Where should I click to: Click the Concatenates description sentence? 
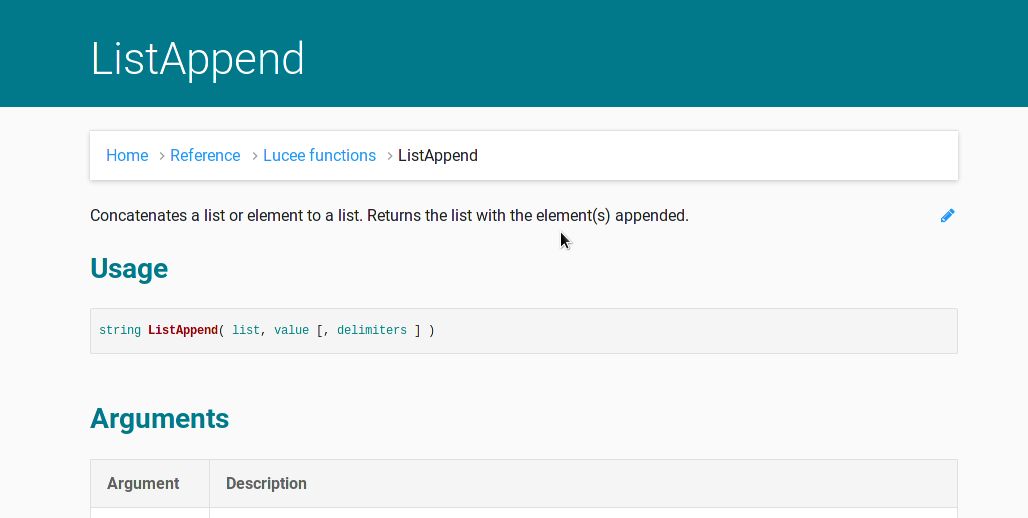pyautogui.click(x=389, y=215)
